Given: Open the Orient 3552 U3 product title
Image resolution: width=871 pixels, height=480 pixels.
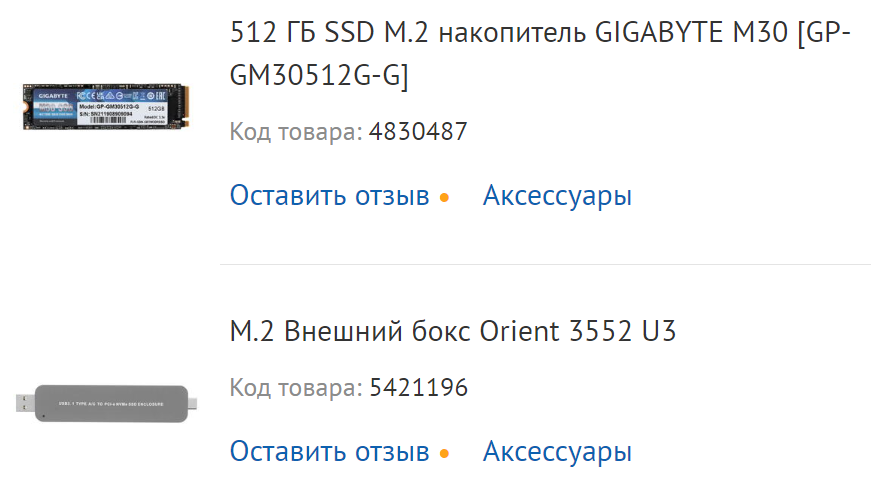Looking at the screenshot, I should pos(453,331).
